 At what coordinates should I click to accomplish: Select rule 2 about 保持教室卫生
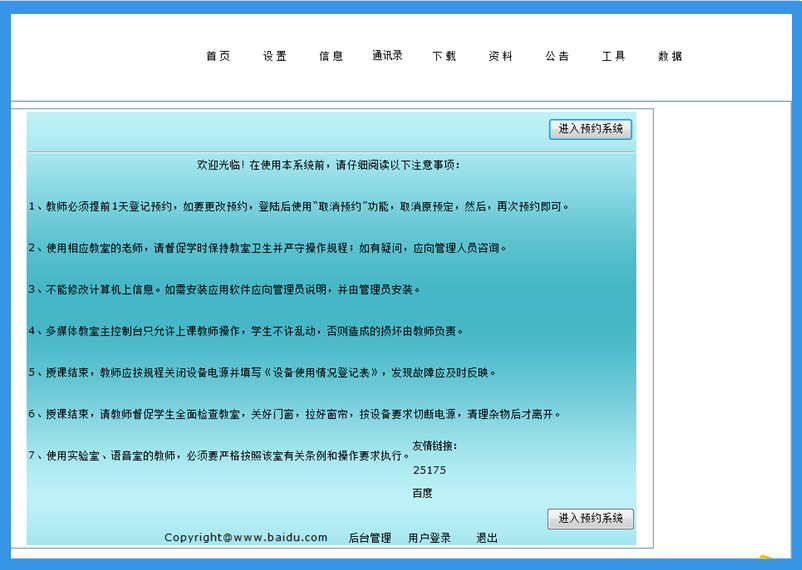pyautogui.click(x=268, y=248)
